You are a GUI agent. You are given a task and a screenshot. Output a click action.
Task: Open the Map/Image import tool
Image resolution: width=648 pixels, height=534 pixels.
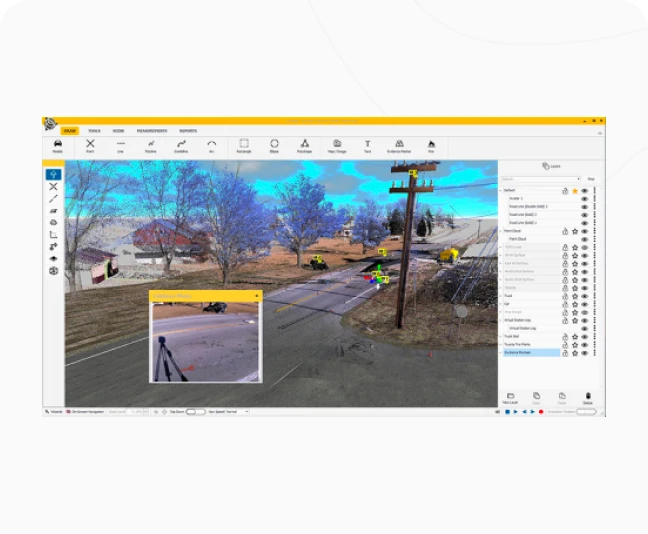pos(337,145)
